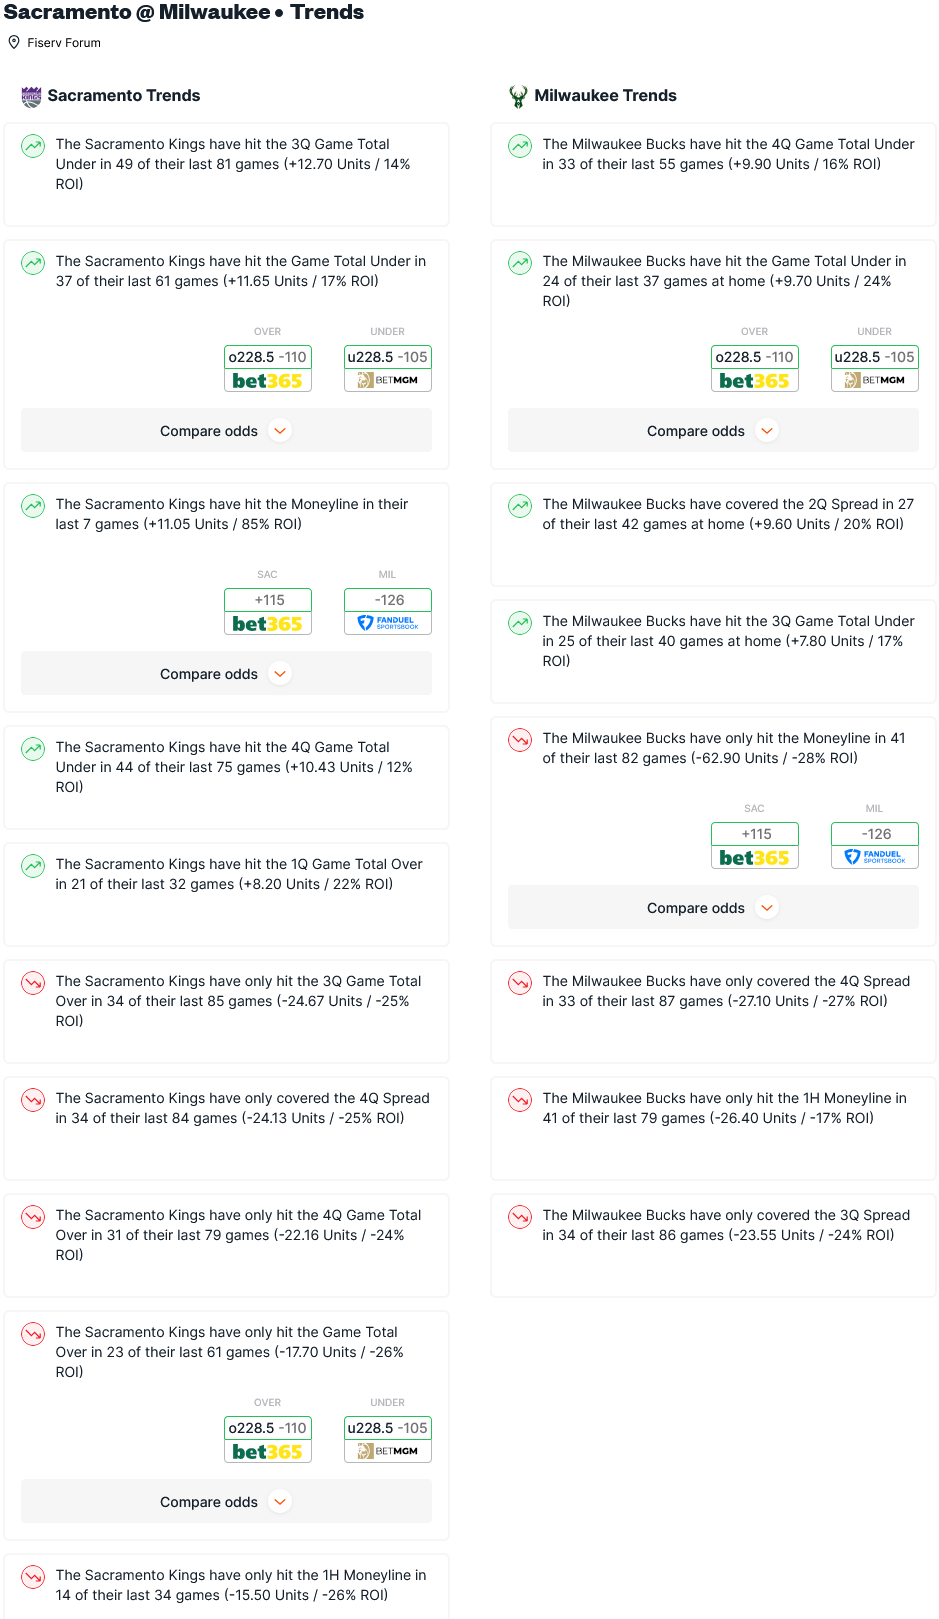Click green uptrend icon beside Kings 3Q Under trend

[33, 146]
